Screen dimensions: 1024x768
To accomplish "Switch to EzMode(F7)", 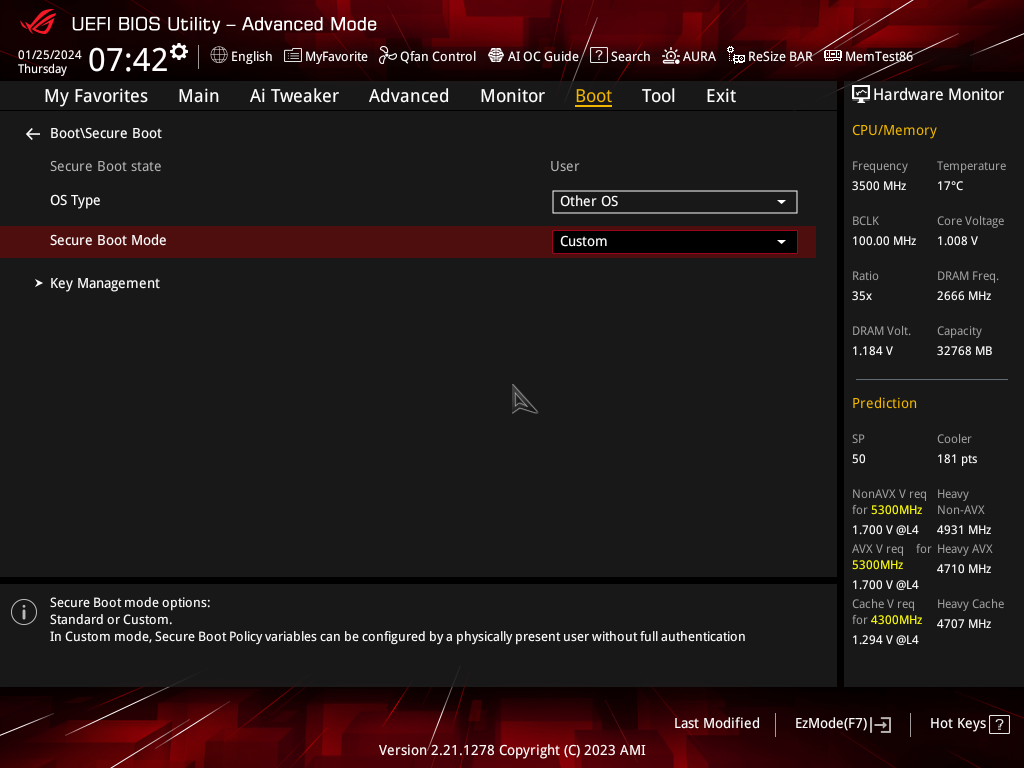I will click(x=842, y=724).
